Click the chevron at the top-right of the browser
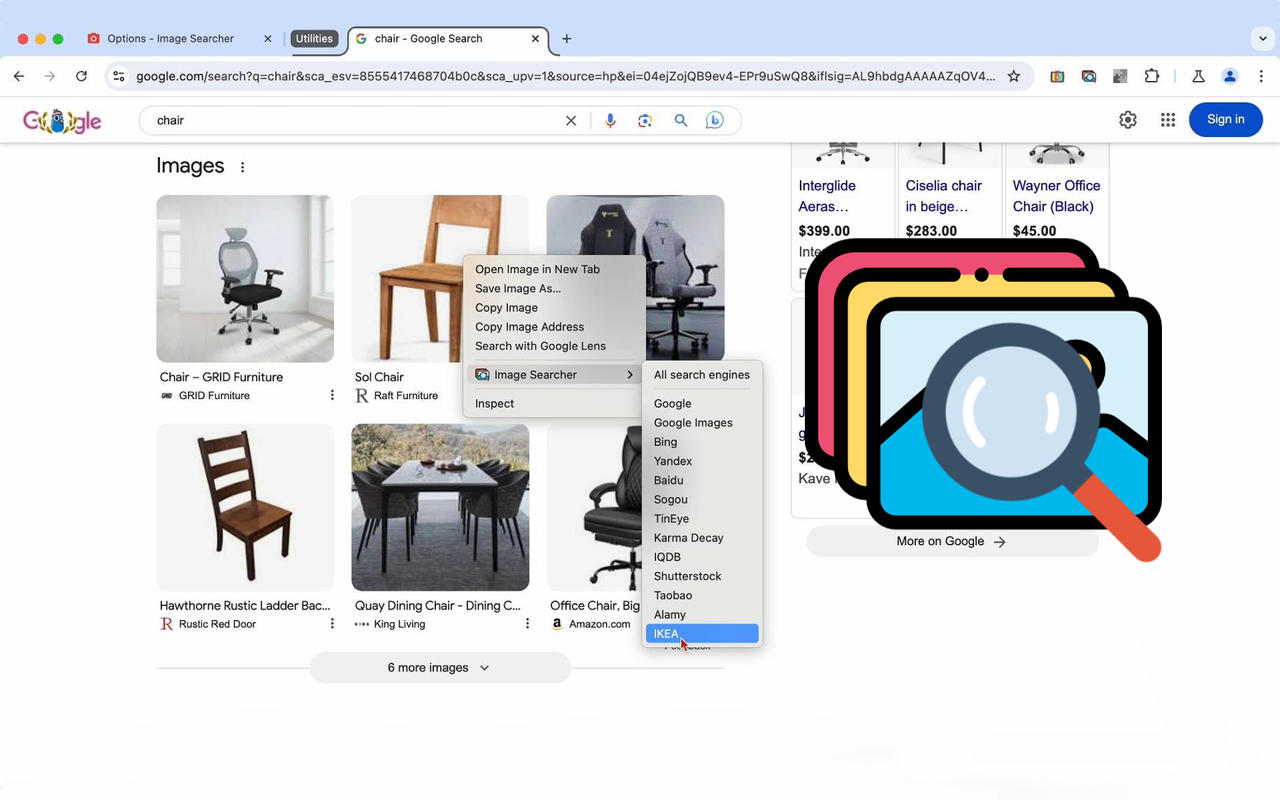1280x800 pixels. click(1262, 38)
